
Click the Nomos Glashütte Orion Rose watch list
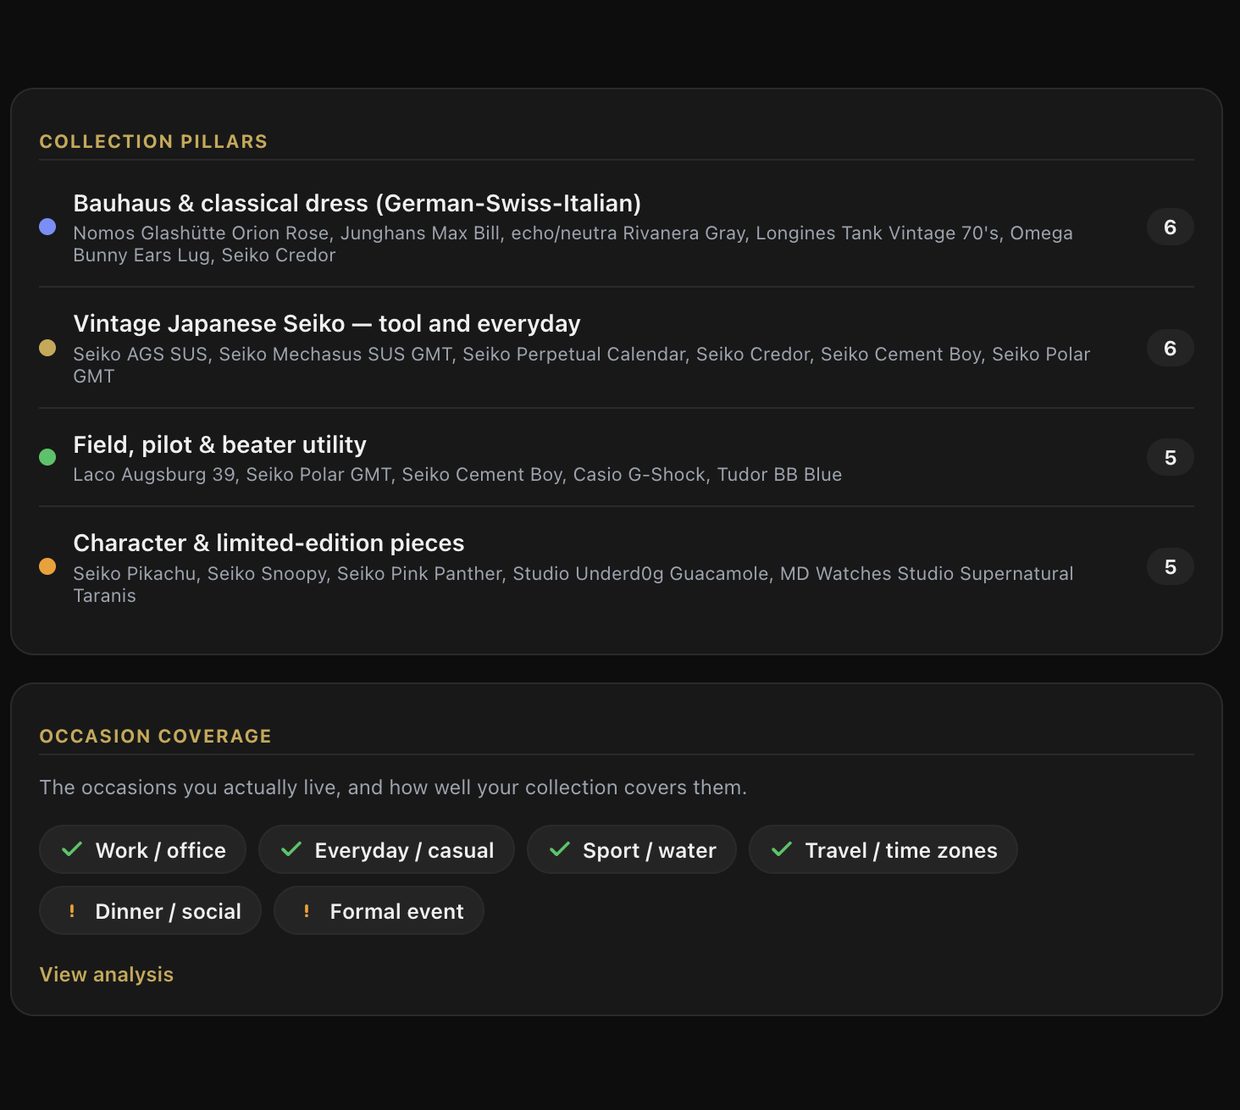[573, 244]
